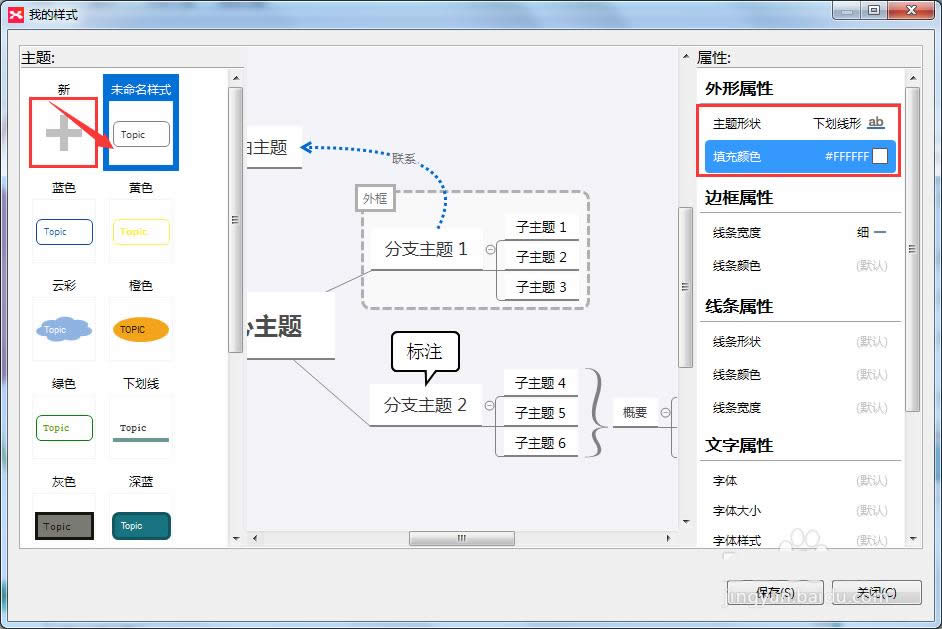Select the 下划线 underline topic style
Image resolution: width=942 pixels, height=629 pixels.
[x=140, y=427]
